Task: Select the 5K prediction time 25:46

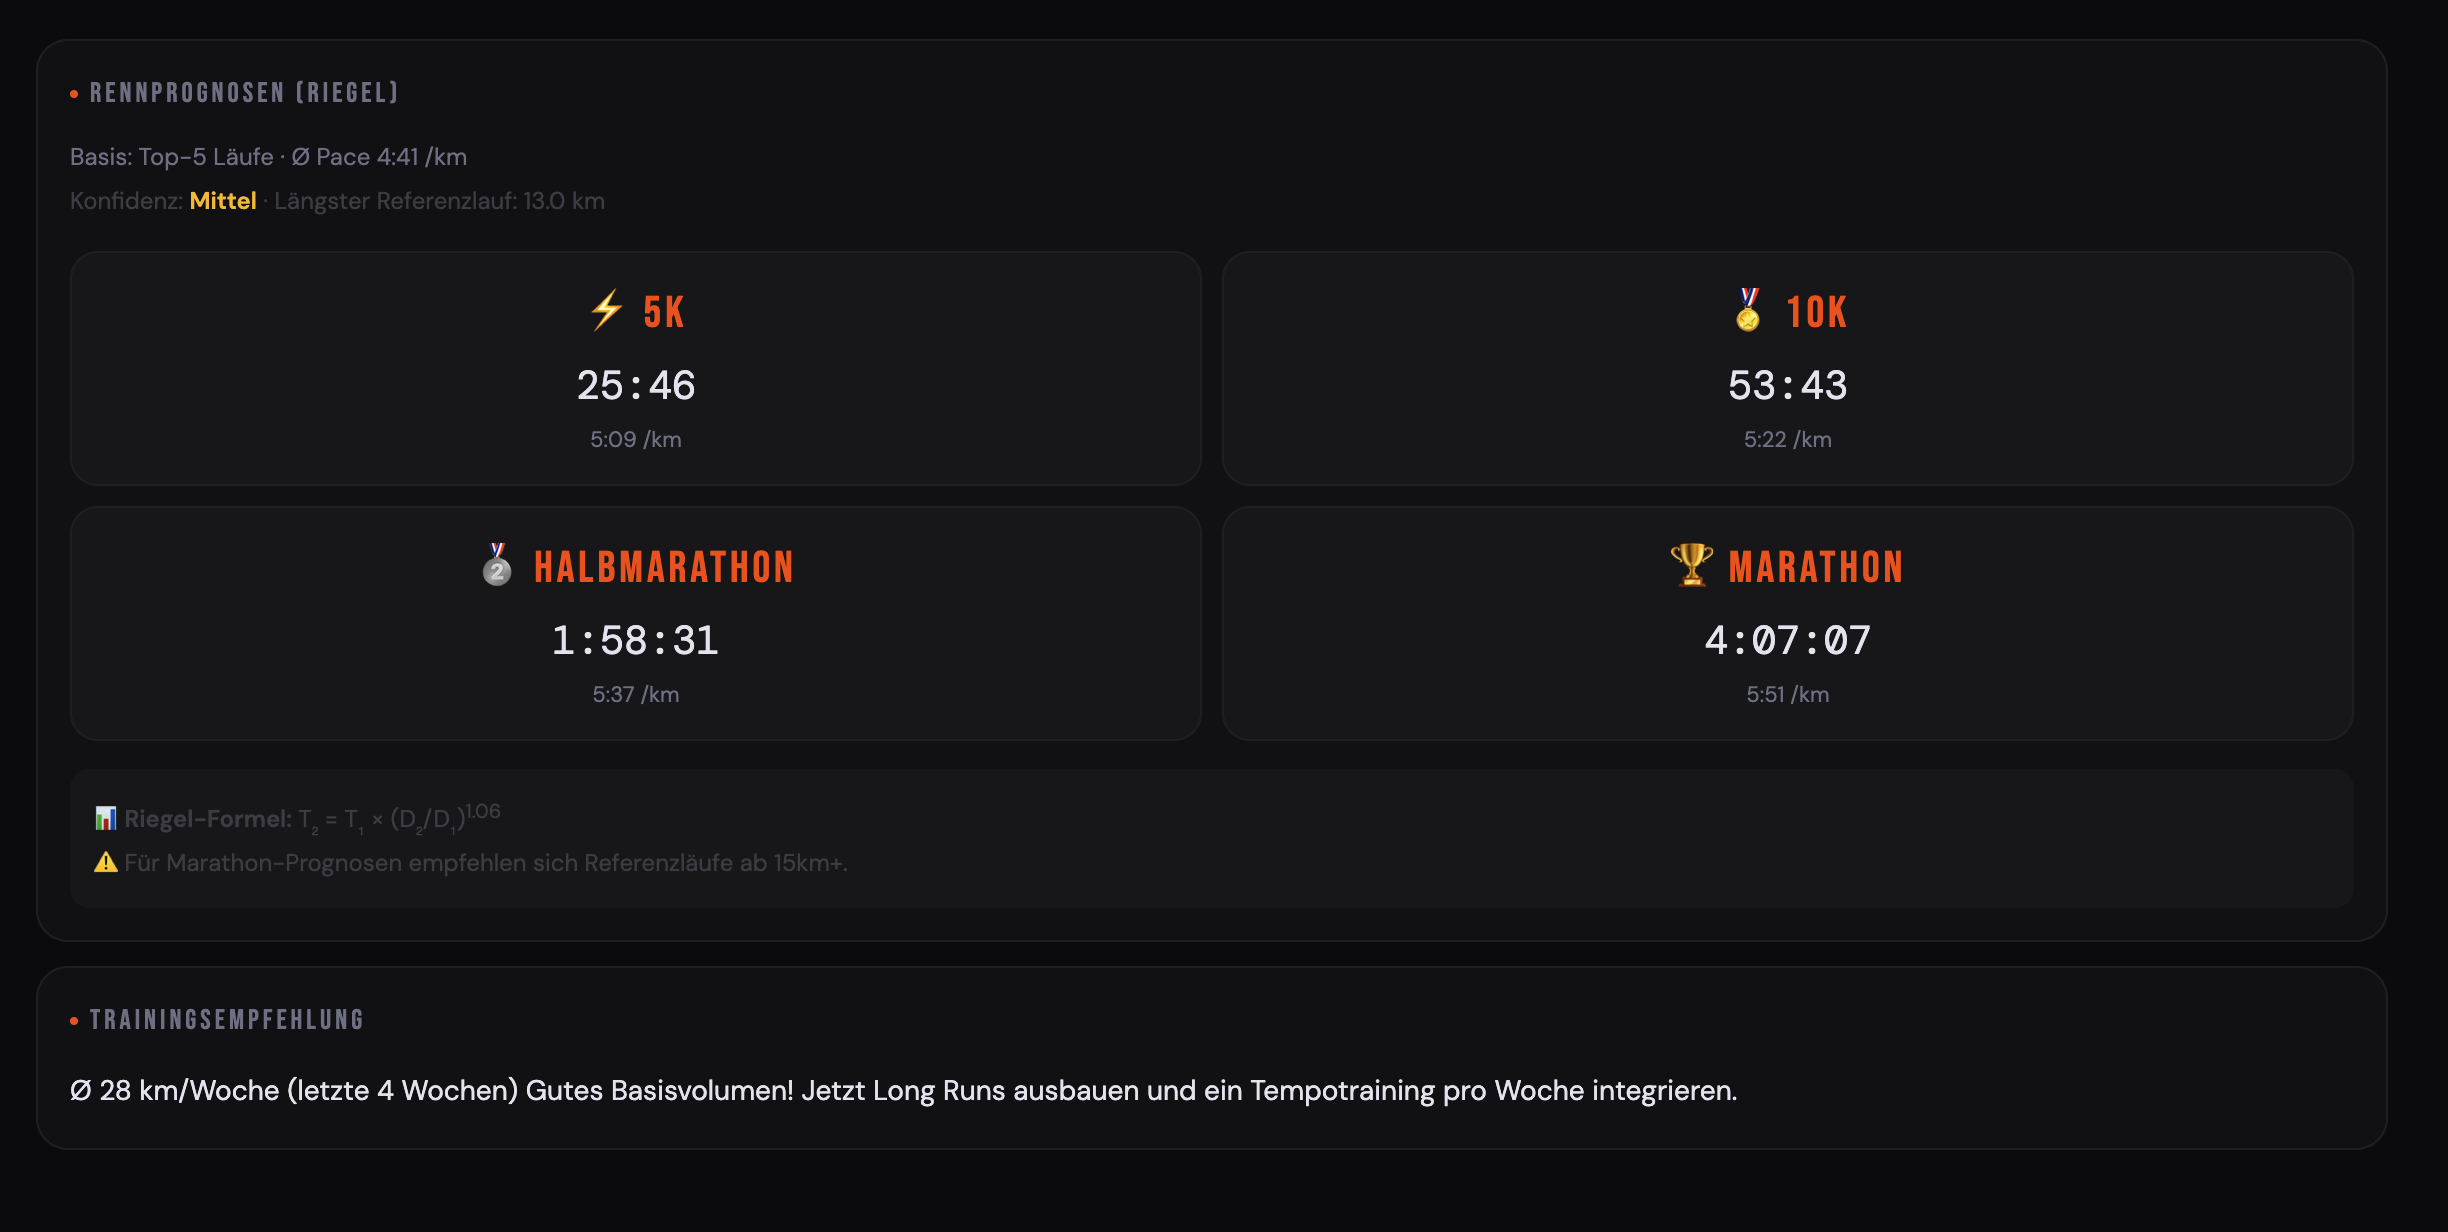Action: tap(636, 386)
